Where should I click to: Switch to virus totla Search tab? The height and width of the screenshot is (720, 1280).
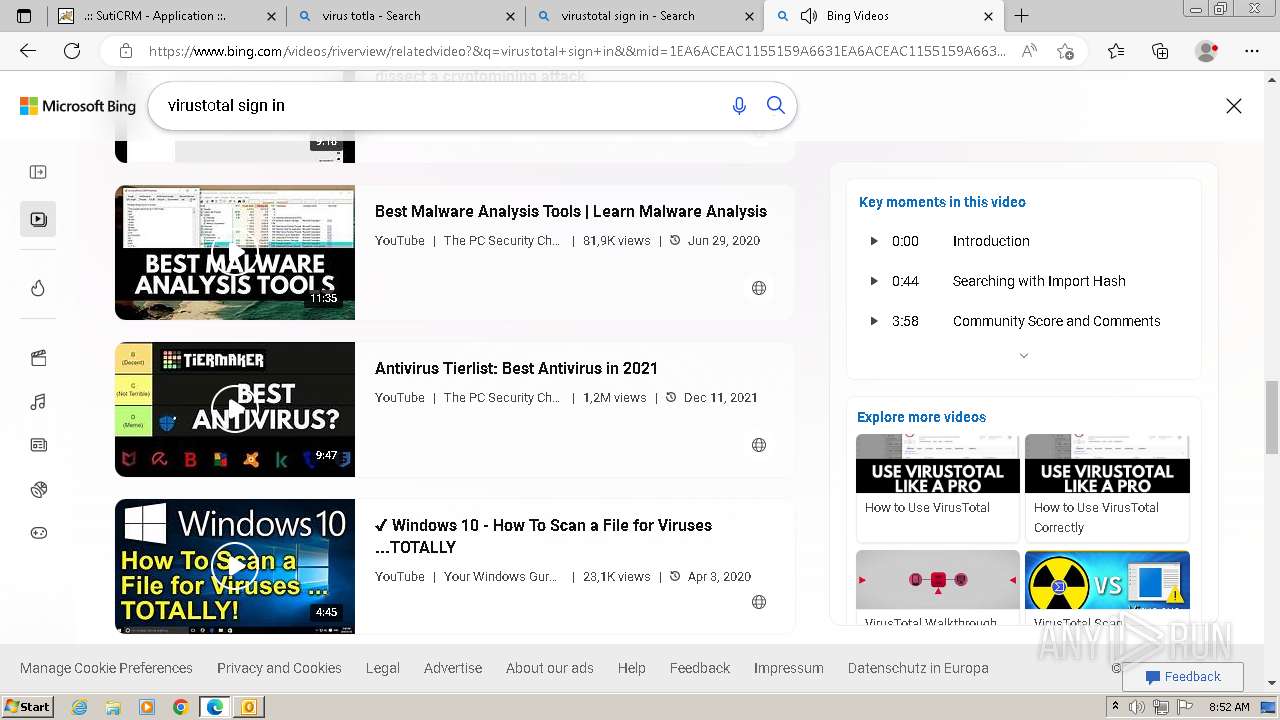406,16
